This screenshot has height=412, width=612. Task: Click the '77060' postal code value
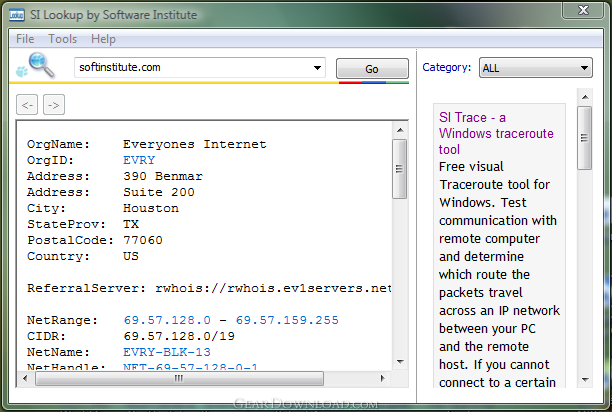(143, 240)
